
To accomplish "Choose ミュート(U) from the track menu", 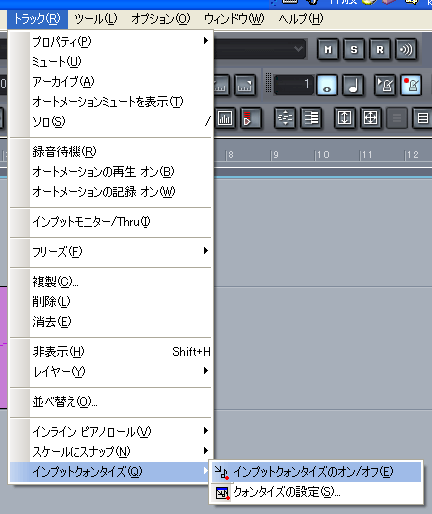I will click(x=111, y=62).
